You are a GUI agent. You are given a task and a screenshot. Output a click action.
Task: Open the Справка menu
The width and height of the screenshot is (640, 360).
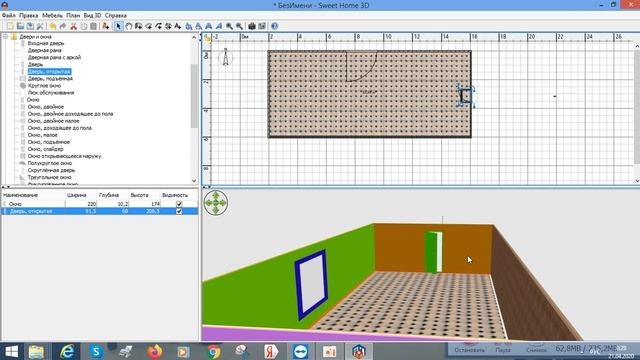click(116, 16)
